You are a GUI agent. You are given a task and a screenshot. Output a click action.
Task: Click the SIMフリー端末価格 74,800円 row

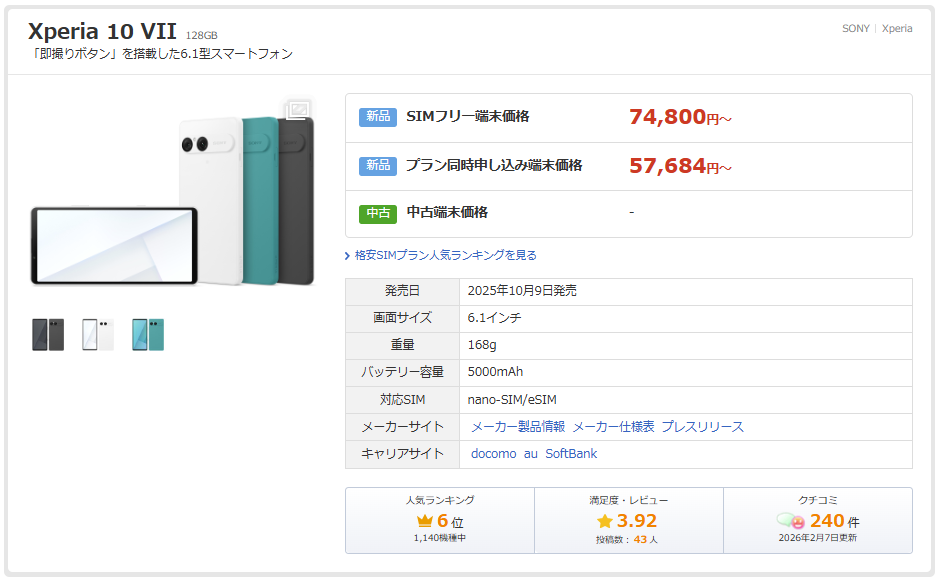pos(628,118)
